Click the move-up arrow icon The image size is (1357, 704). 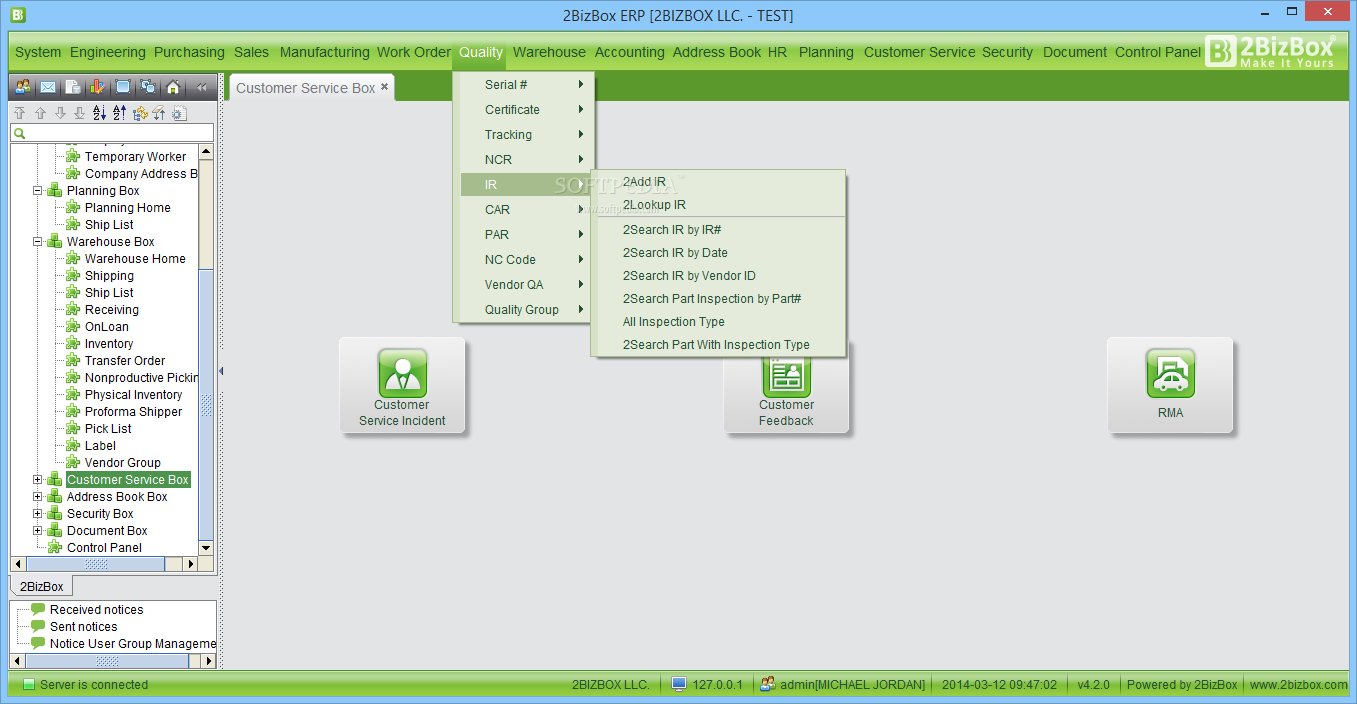(x=40, y=113)
